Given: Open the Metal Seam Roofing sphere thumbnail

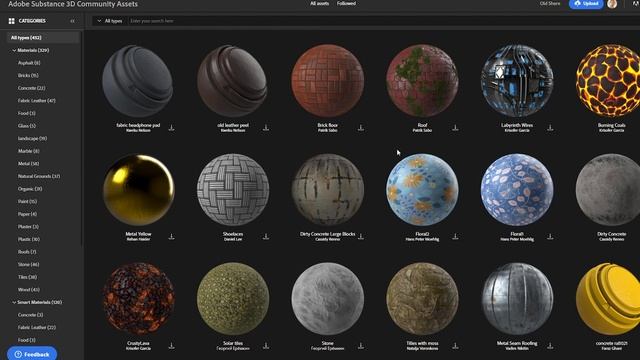Looking at the screenshot, I should click(517, 299).
